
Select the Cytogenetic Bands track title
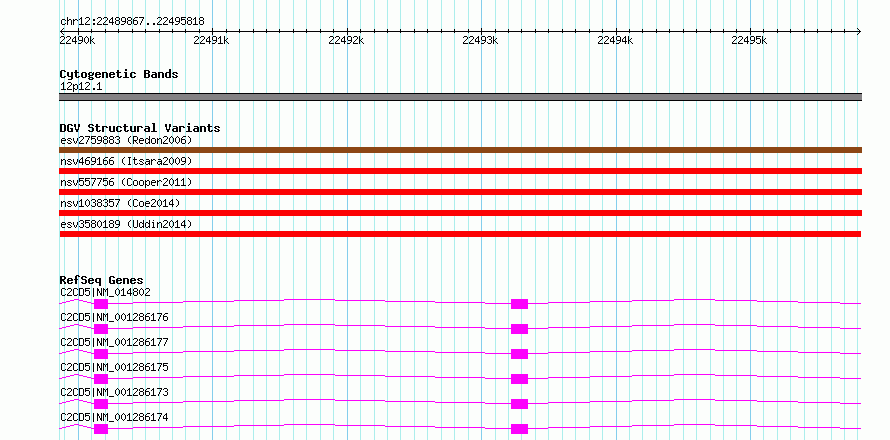pyautogui.click(x=119, y=74)
